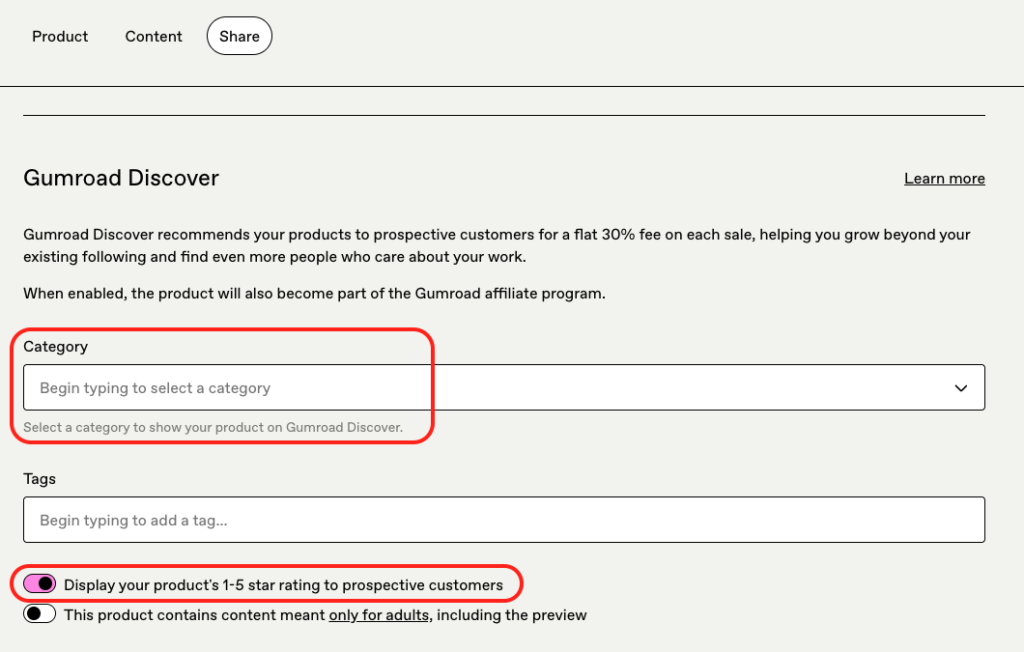
Task: Click the 'flat 30% fee' description paragraph
Action: click(x=497, y=246)
